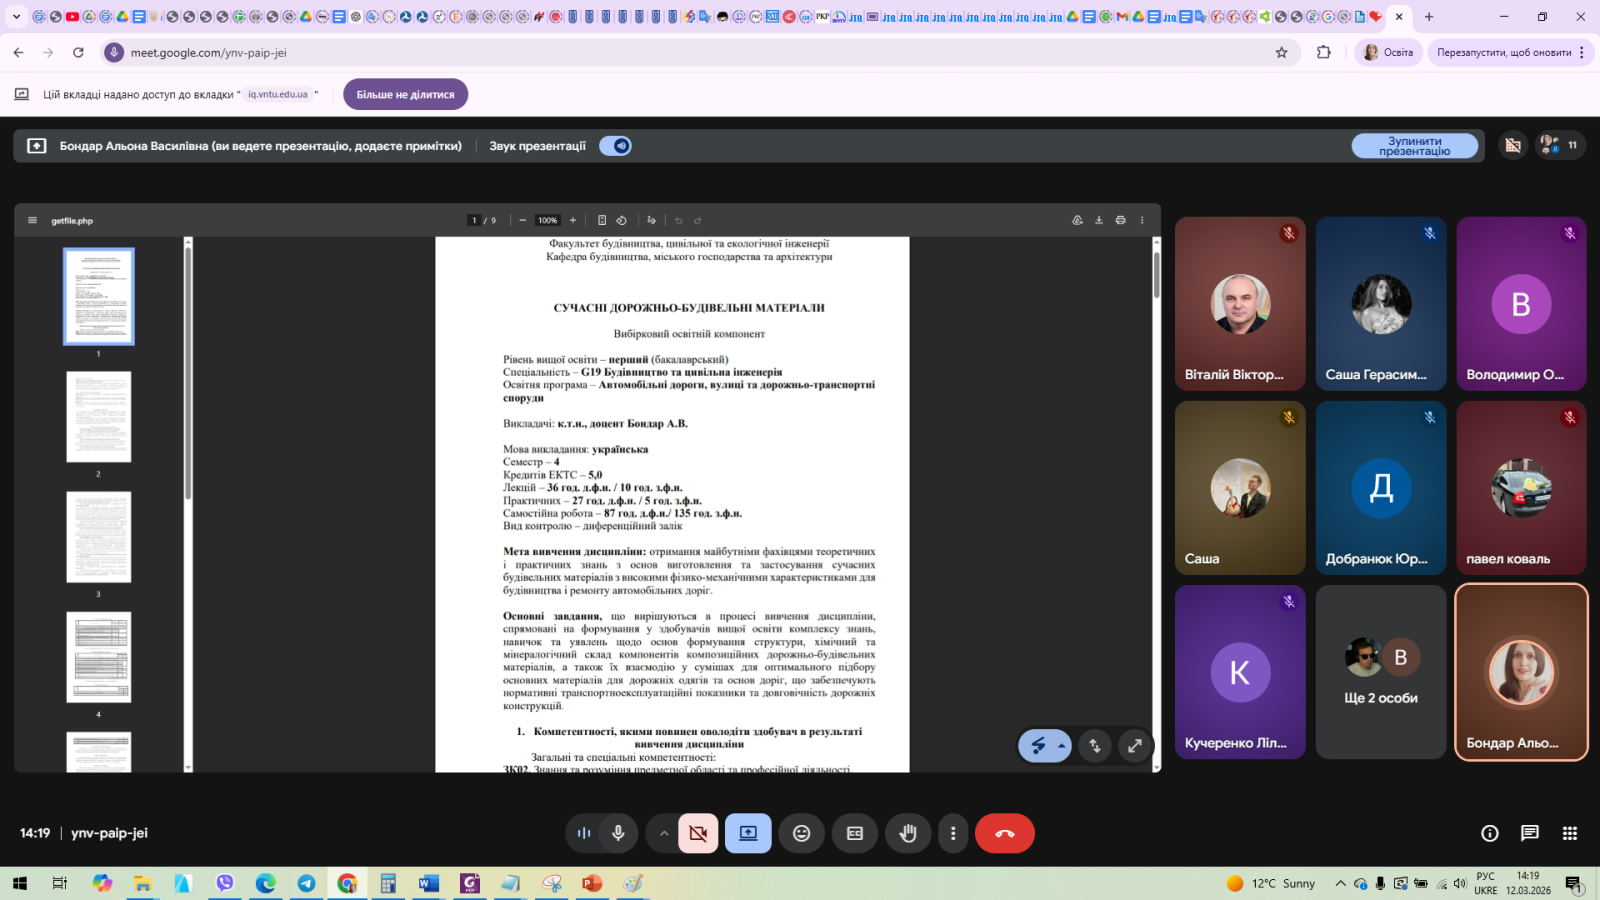Viewport: 1600px width, 900px height.
Task: Click the PDF rotate page icon
Action: [x=621, y=220]
